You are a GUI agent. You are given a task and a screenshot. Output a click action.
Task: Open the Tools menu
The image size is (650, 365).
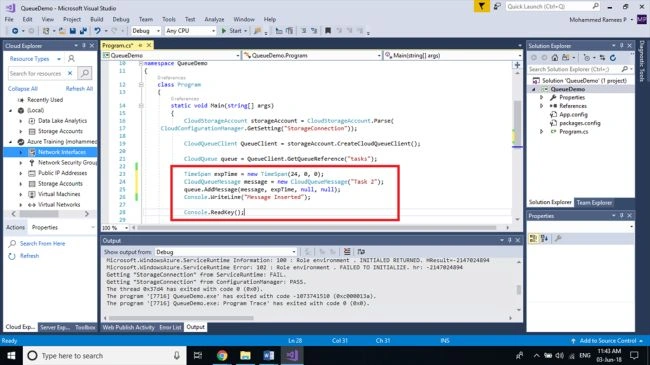[x=169, y=19]
